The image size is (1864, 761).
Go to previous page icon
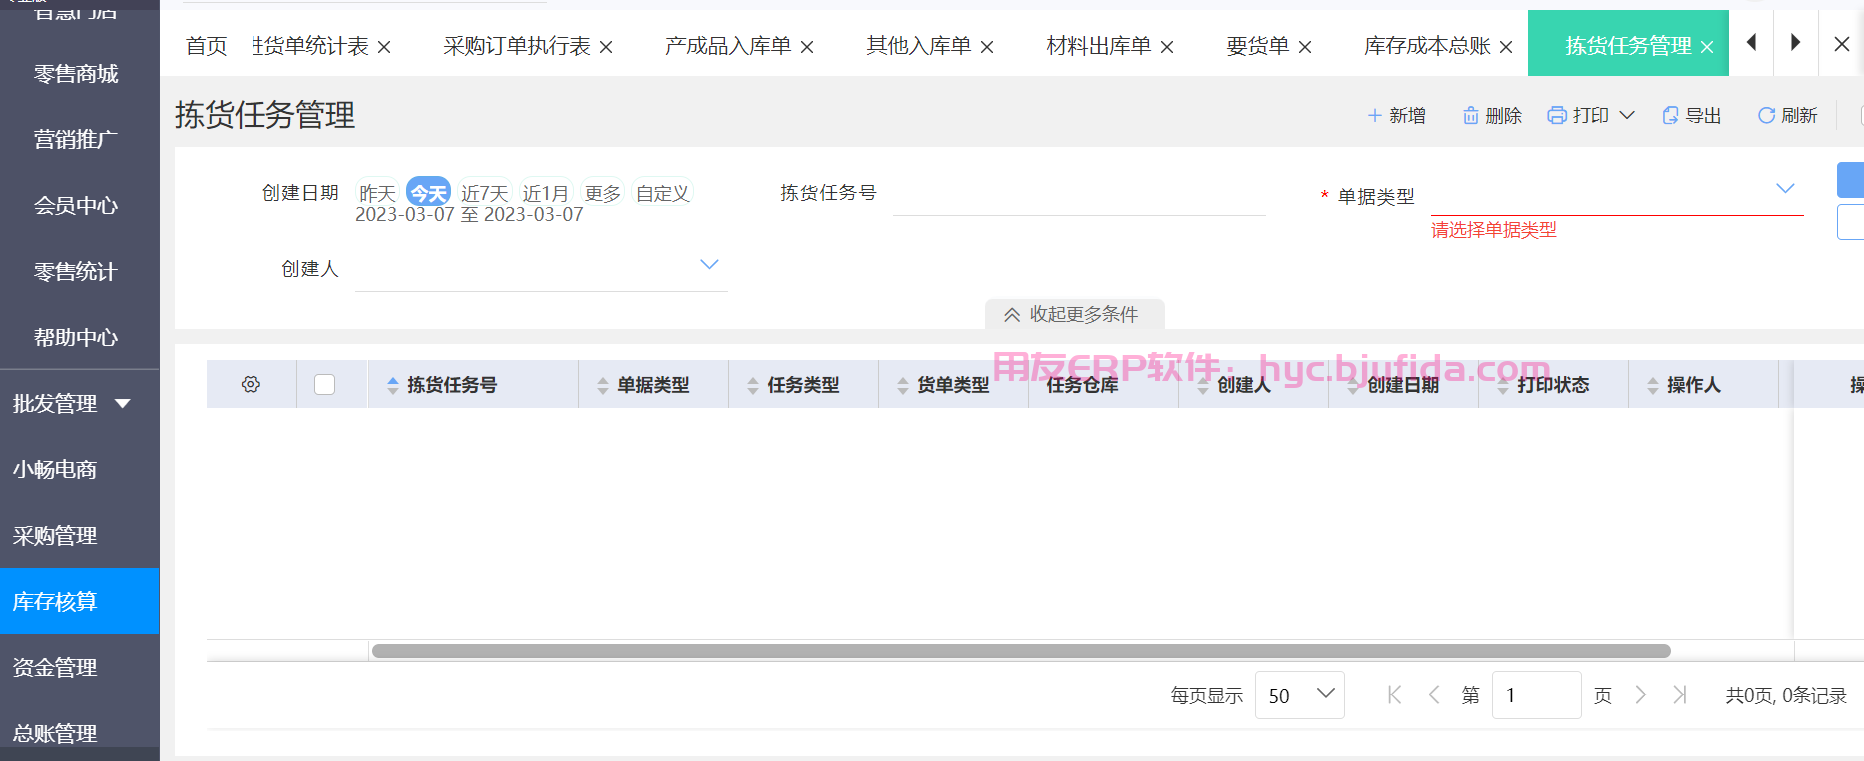(x=1434, y=695)
